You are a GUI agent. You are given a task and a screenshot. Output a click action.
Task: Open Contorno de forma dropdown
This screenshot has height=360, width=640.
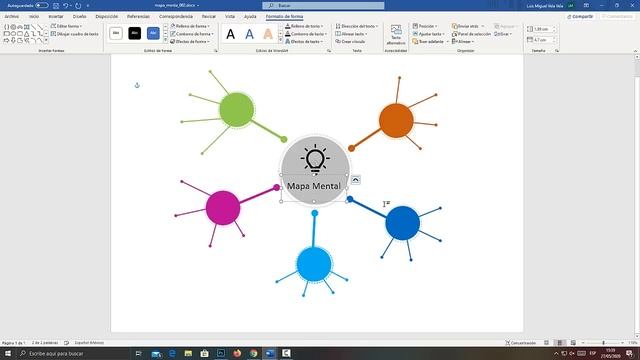tap(192, 34)
